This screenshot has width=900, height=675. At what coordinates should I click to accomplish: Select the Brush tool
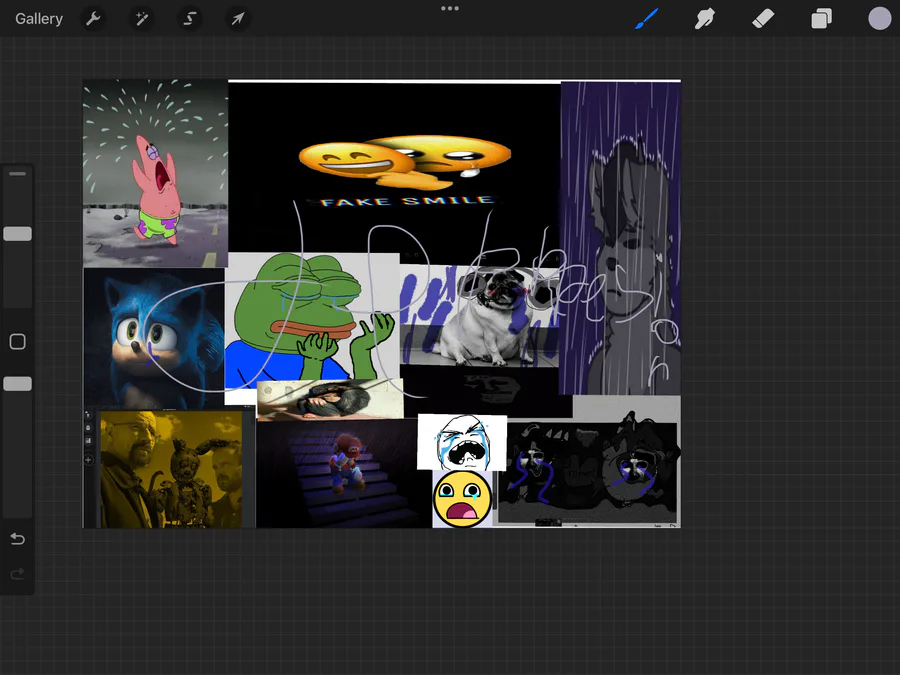click(647, 18)
